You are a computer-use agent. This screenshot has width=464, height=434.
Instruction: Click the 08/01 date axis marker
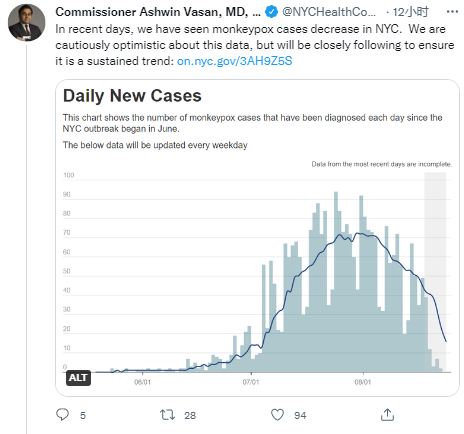click(x=363, y=382)
